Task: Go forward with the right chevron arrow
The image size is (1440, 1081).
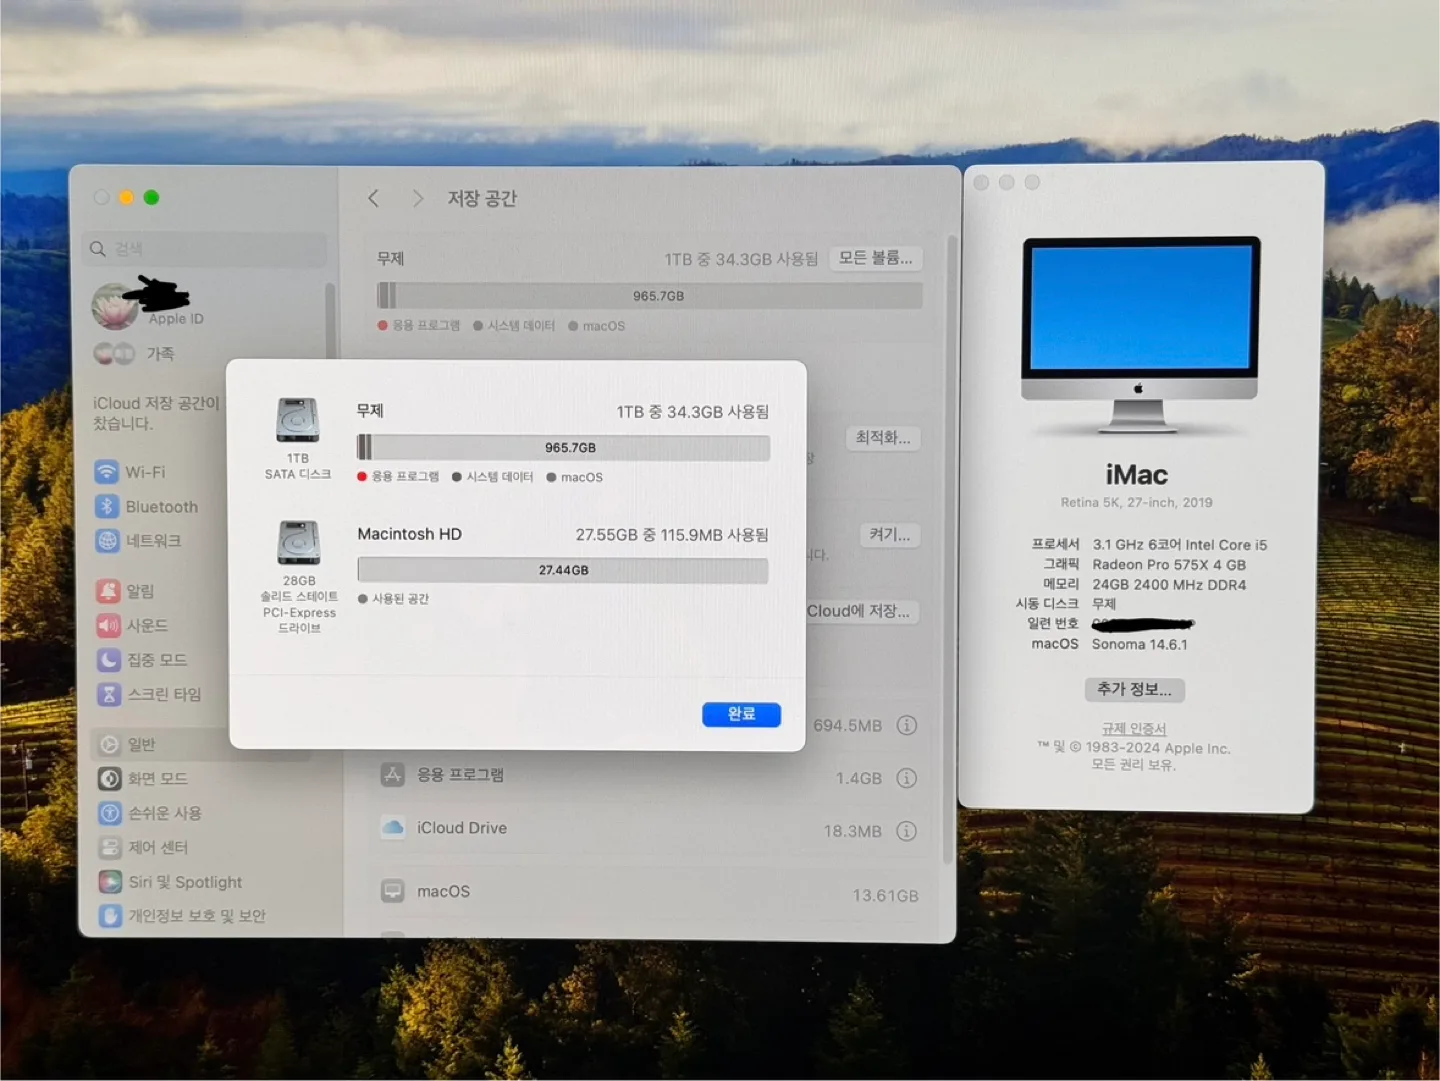Action: (x=418, y=198)
